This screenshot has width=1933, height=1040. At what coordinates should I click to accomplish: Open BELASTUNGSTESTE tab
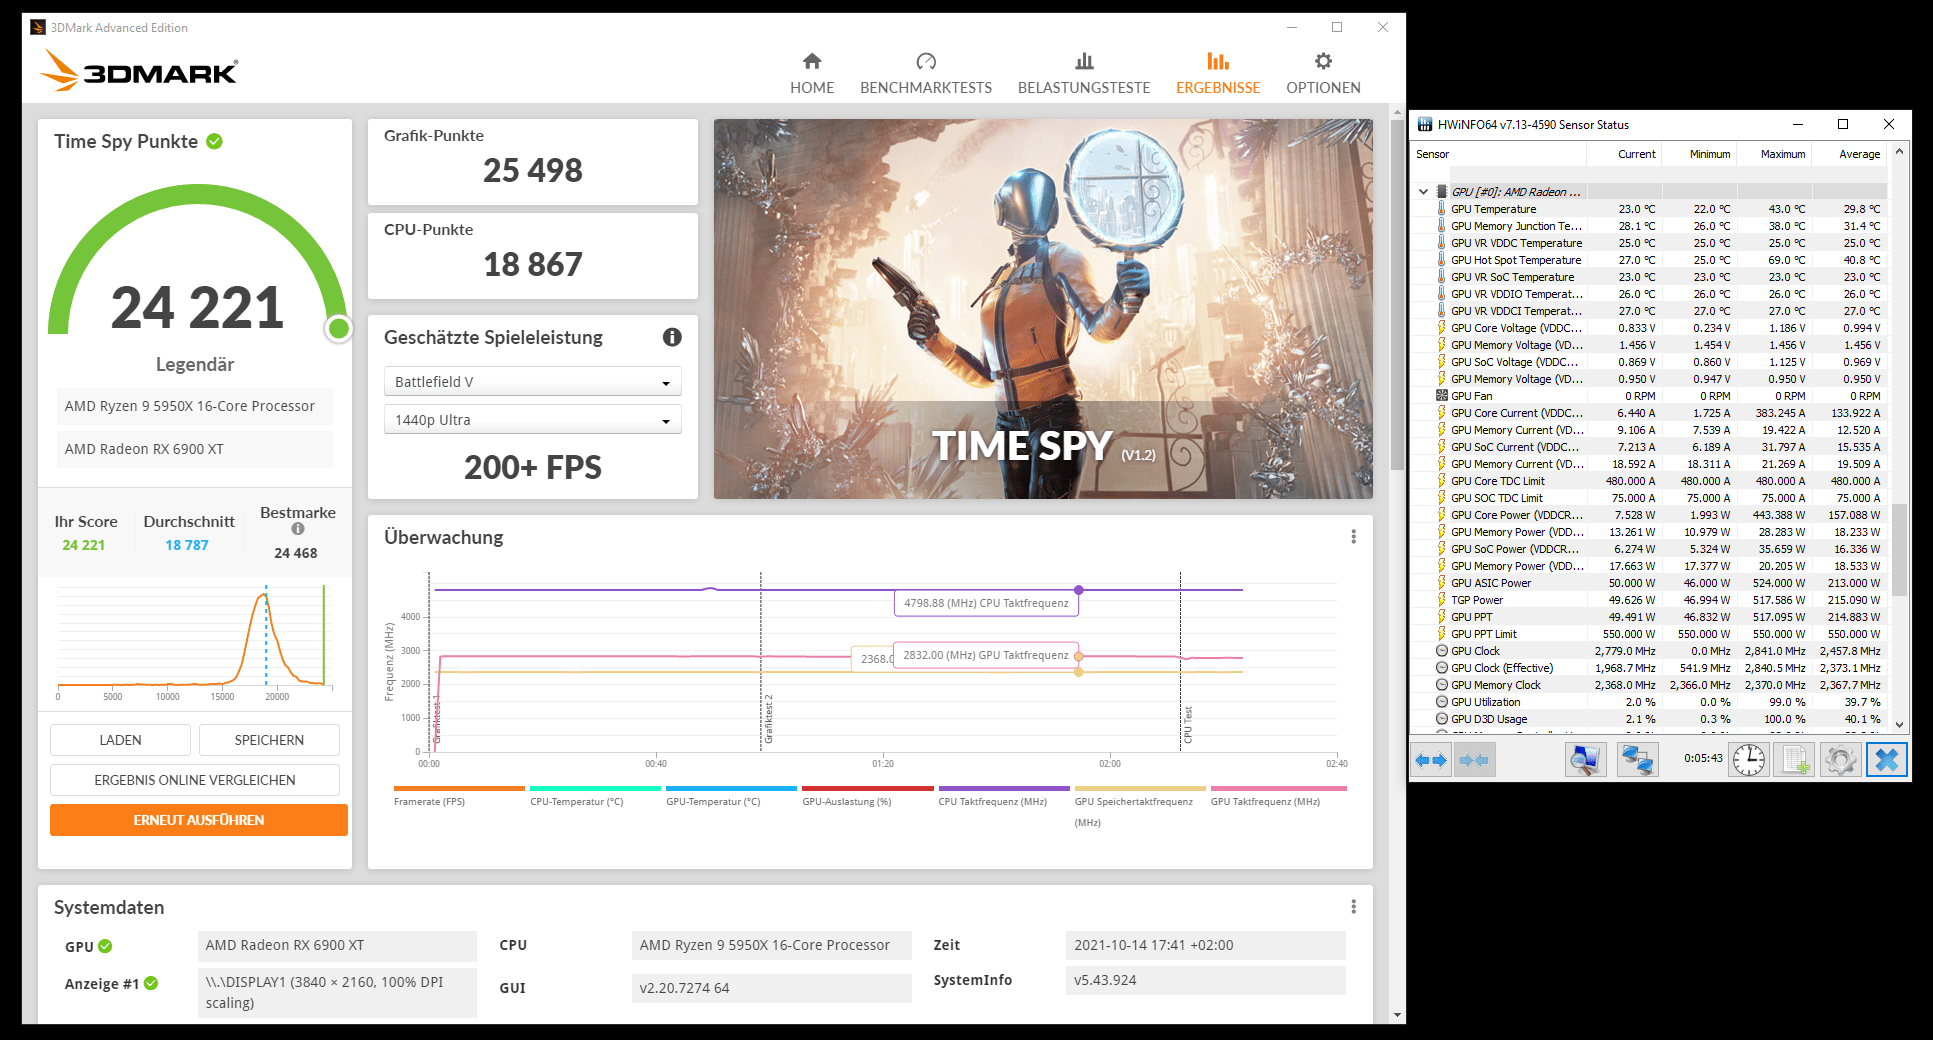[x=1084, y=74]
